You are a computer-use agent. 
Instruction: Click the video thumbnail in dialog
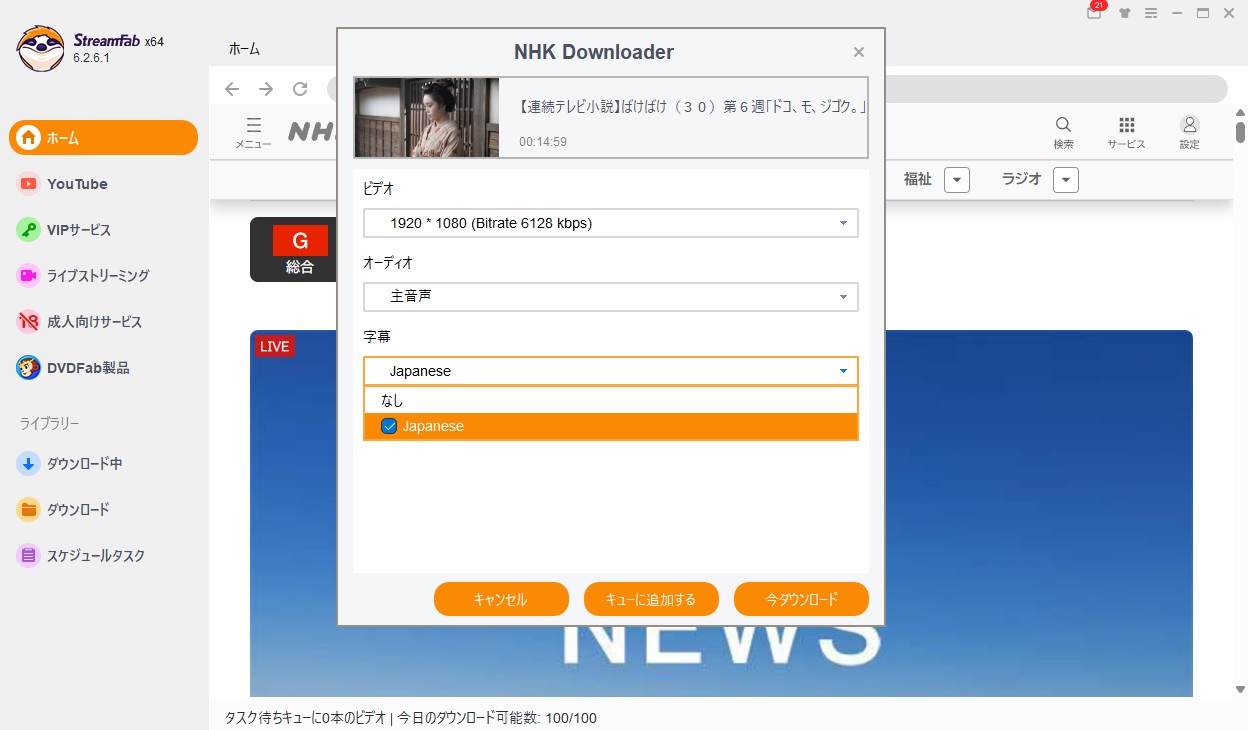point(427,117)
